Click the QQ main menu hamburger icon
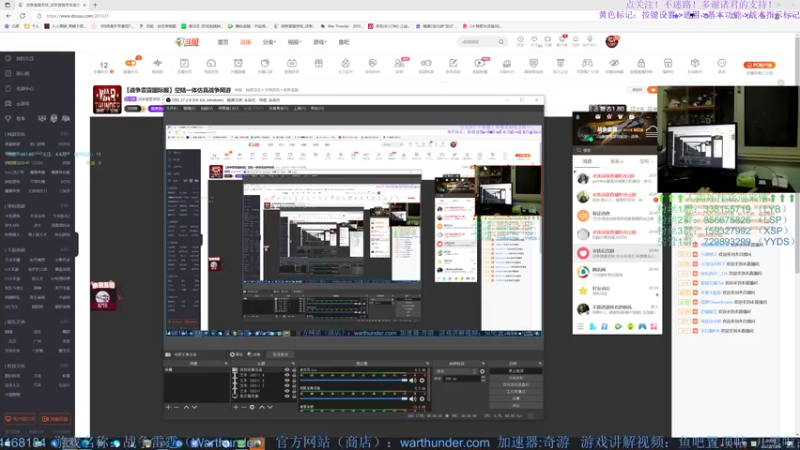800x450 pixels. coord(580,326)
